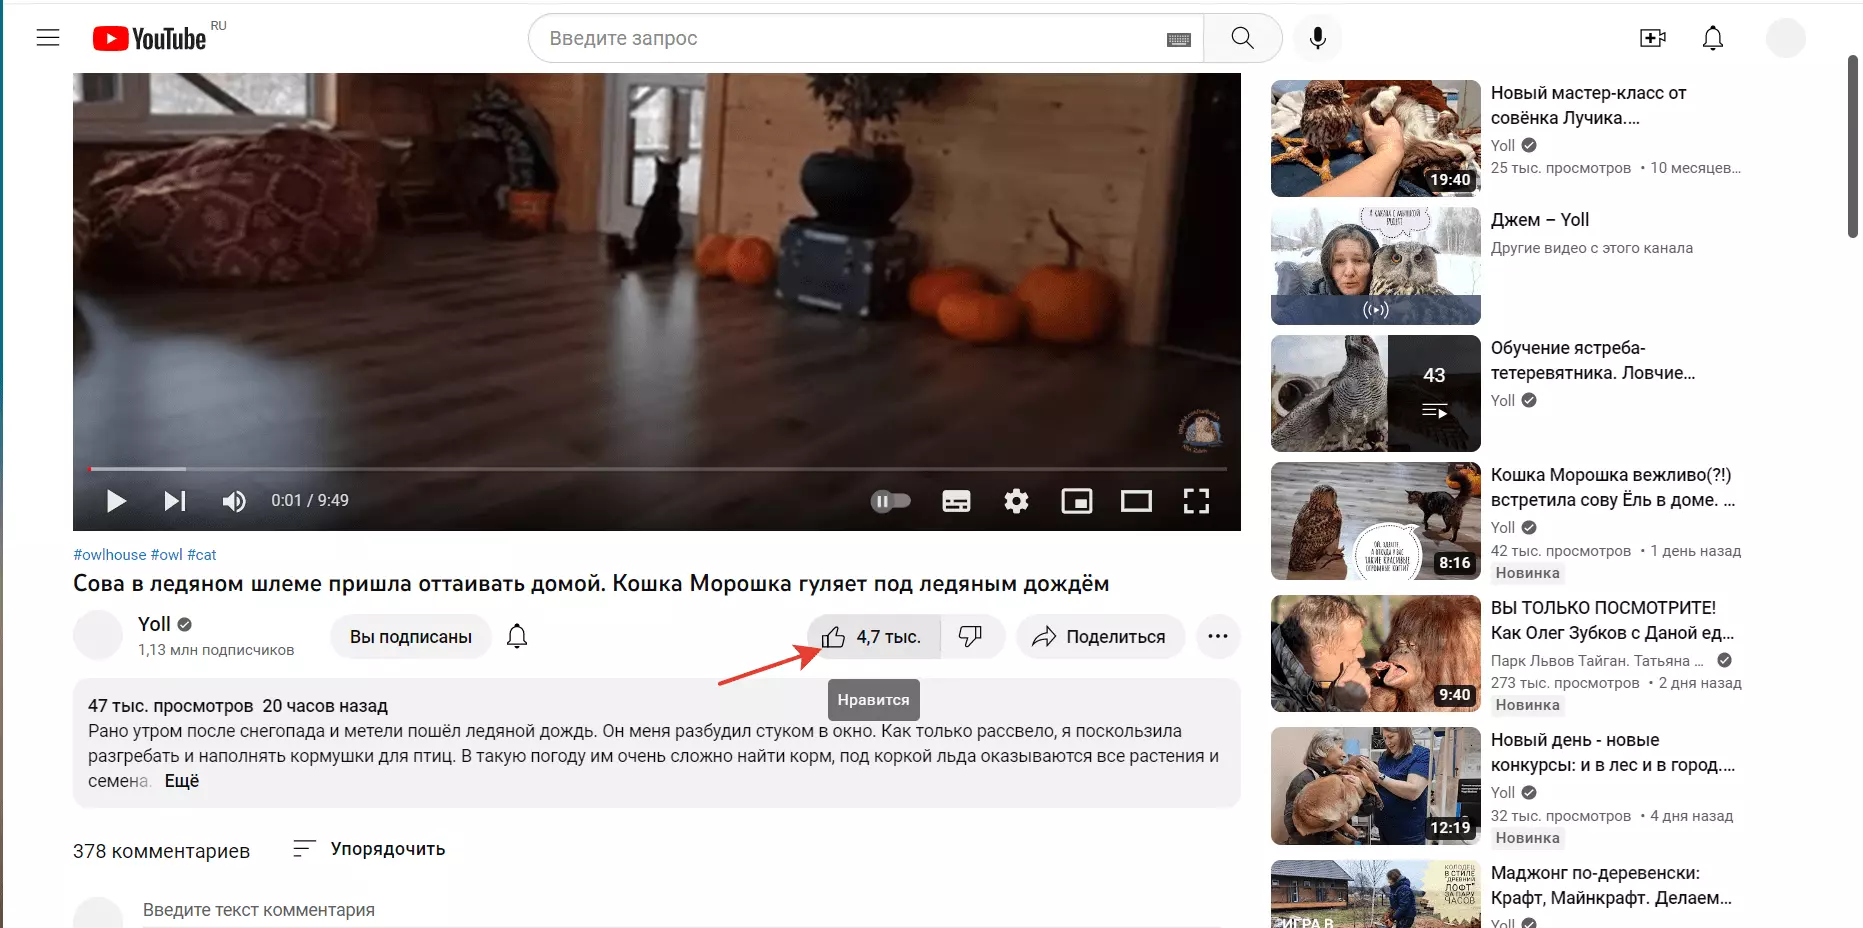Go to YouTube home via logo

click(150, 38)
